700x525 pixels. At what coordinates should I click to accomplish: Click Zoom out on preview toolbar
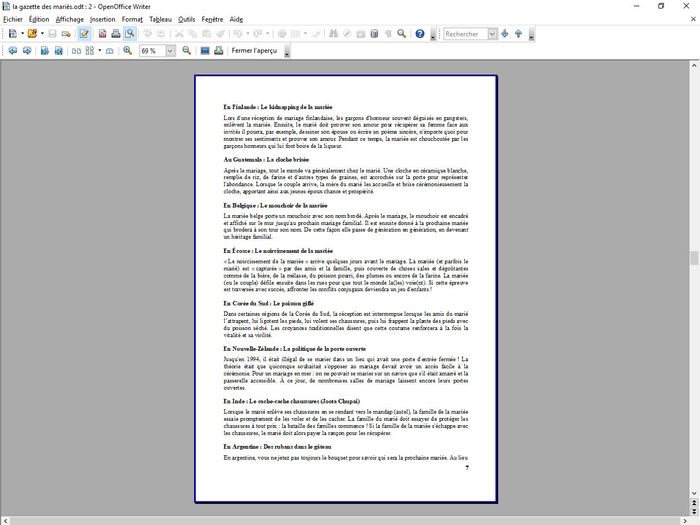coord(187,51)
